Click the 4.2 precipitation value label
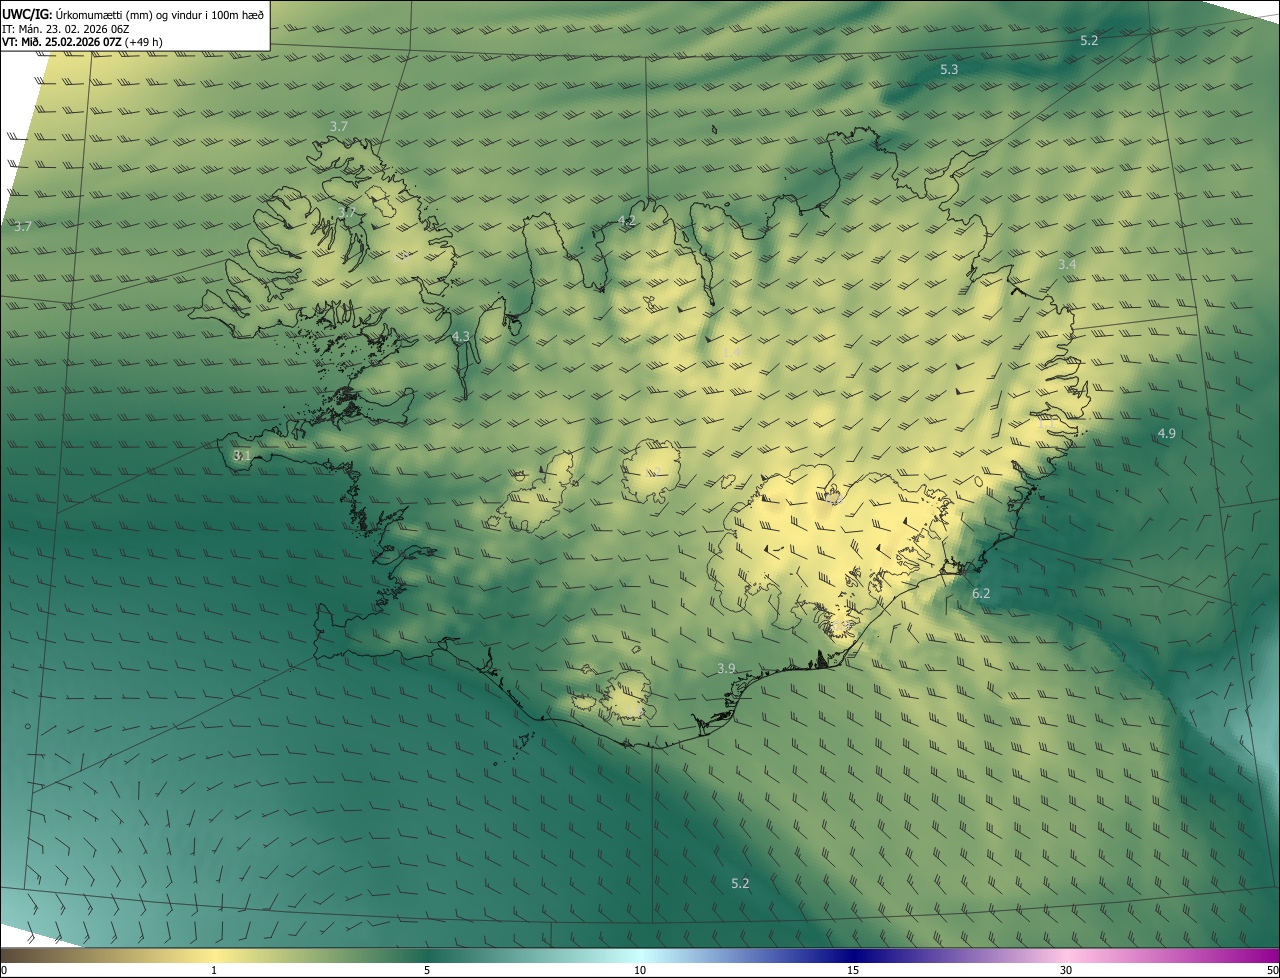The width and height of the screenshot is (1280, 978). click(627, 220)
